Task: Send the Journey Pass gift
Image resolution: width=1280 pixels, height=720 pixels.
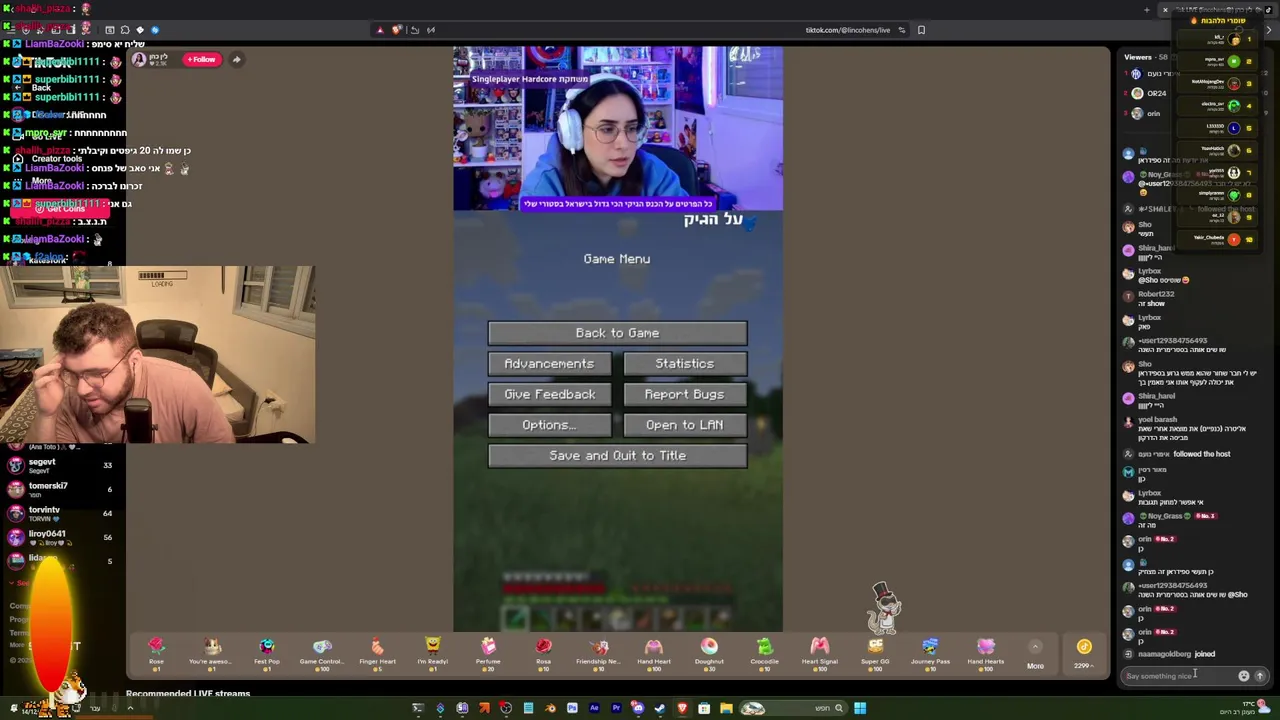Action: 930,652
